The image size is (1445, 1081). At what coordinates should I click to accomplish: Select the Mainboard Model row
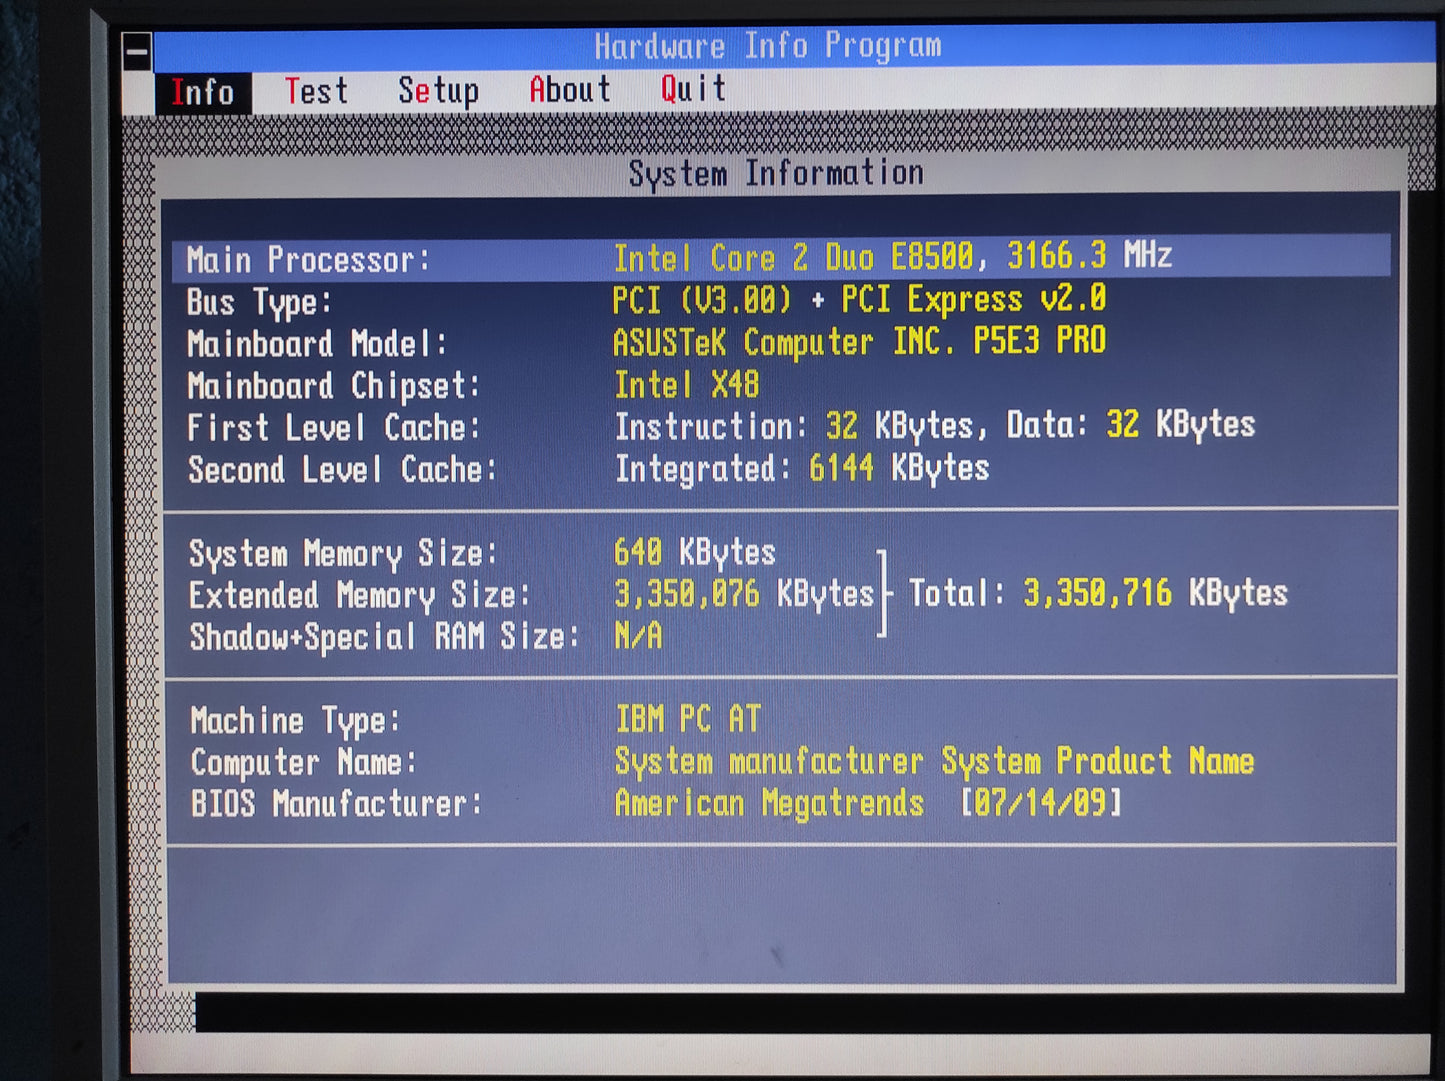coord(646,343)
